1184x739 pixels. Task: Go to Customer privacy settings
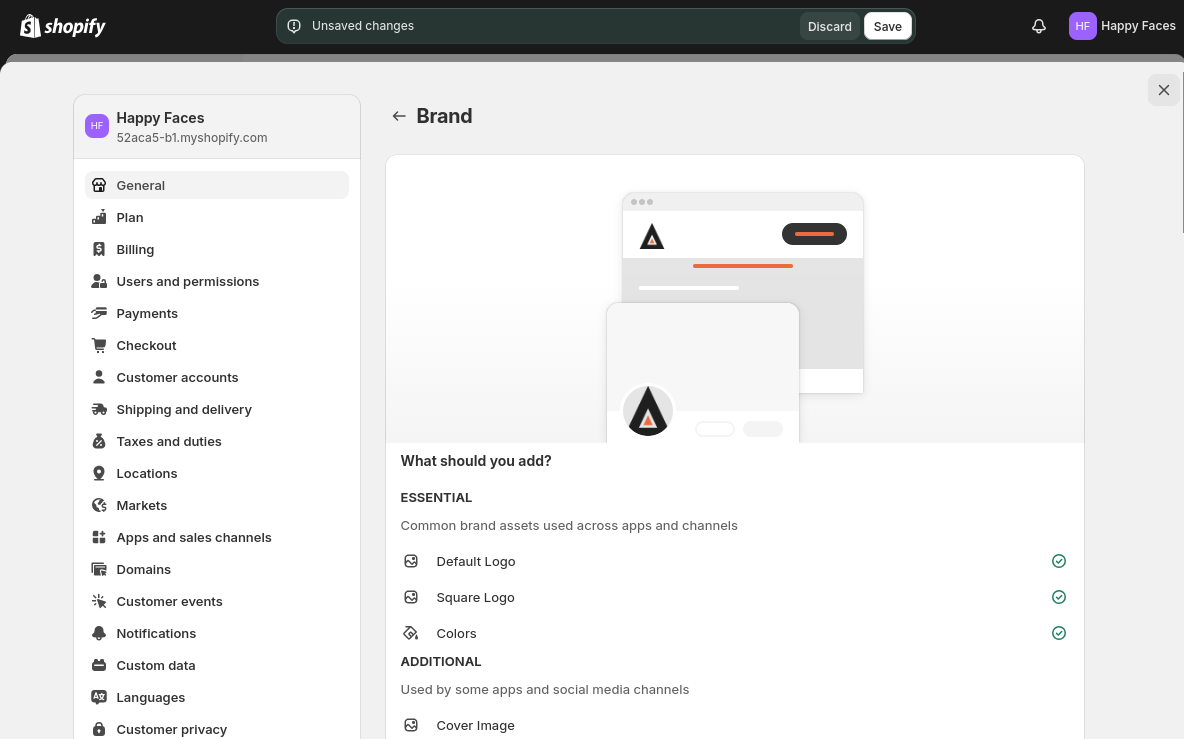click(x=217, y=729)
